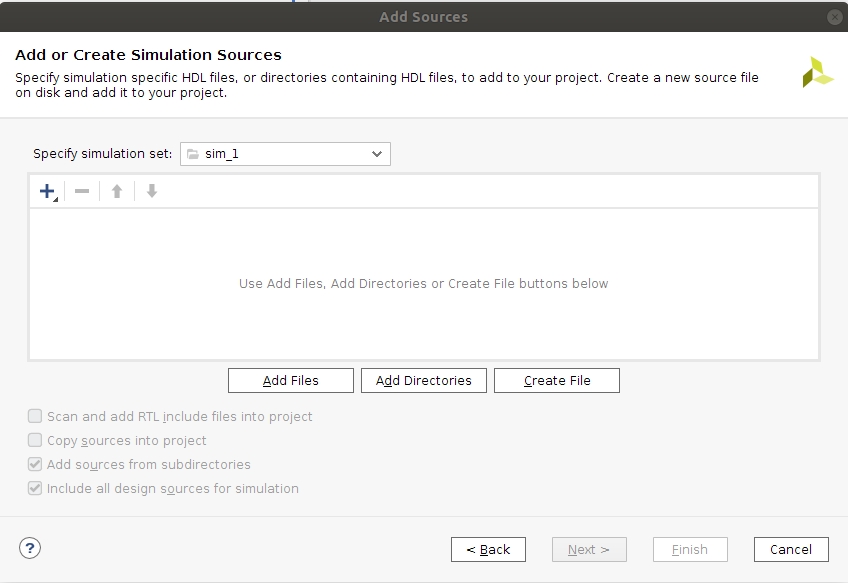Select the Create File button
The width and height of the screenshot is (848, 583).
click(557, 381)
